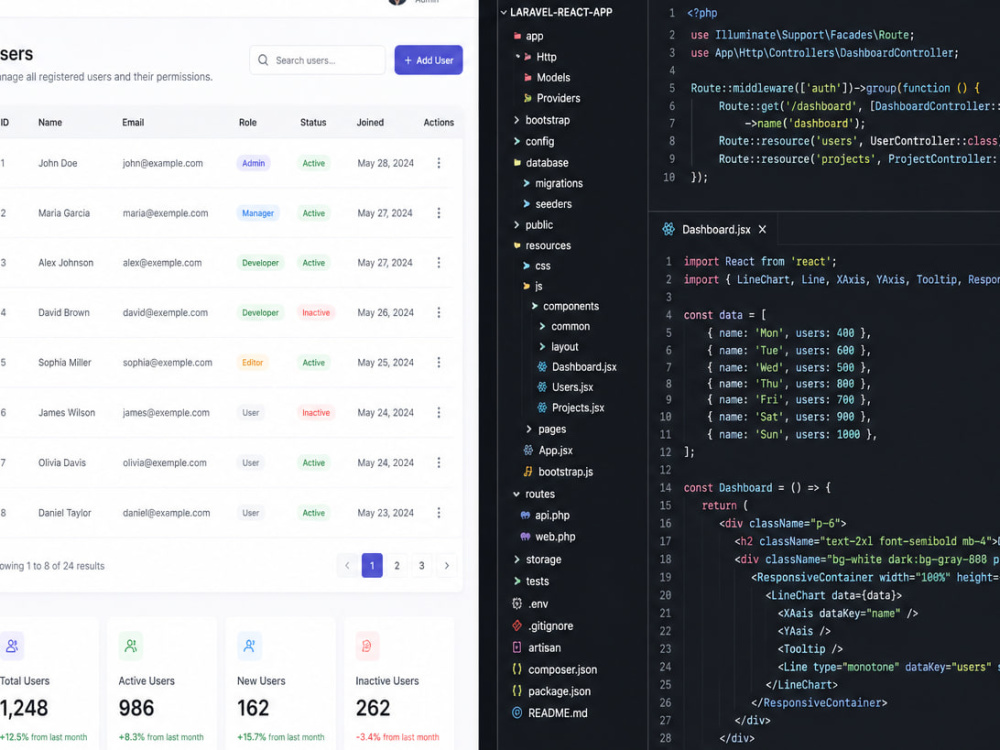Open api.php in routes
1000x750 pixels.
[545, 515]
